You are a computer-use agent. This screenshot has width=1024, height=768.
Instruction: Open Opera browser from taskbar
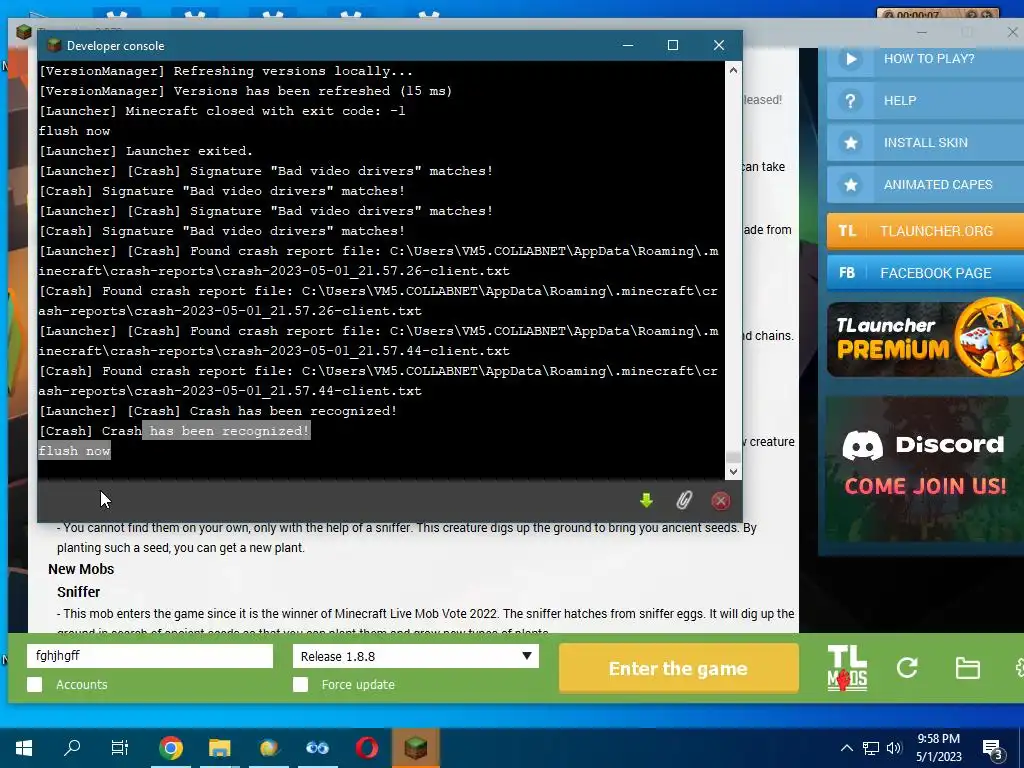[x=367, y=748]
